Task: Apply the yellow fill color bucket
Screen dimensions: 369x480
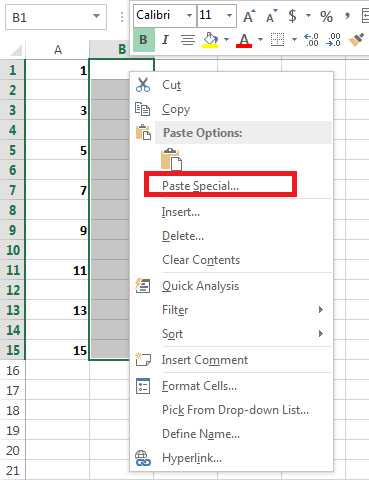Action: click(210, 40)
